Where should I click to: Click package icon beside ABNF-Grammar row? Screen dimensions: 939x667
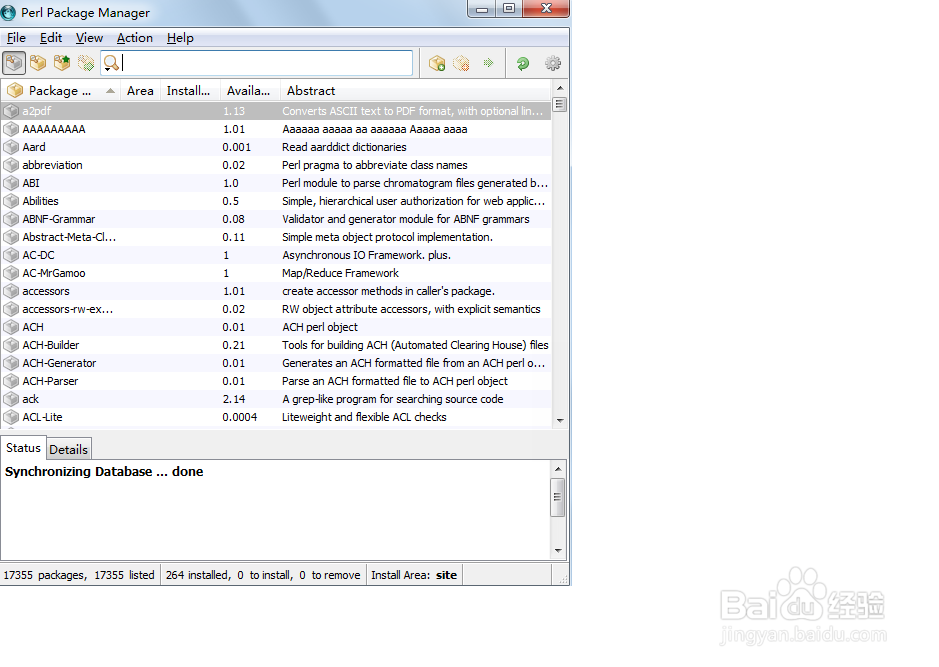[11, 219]
